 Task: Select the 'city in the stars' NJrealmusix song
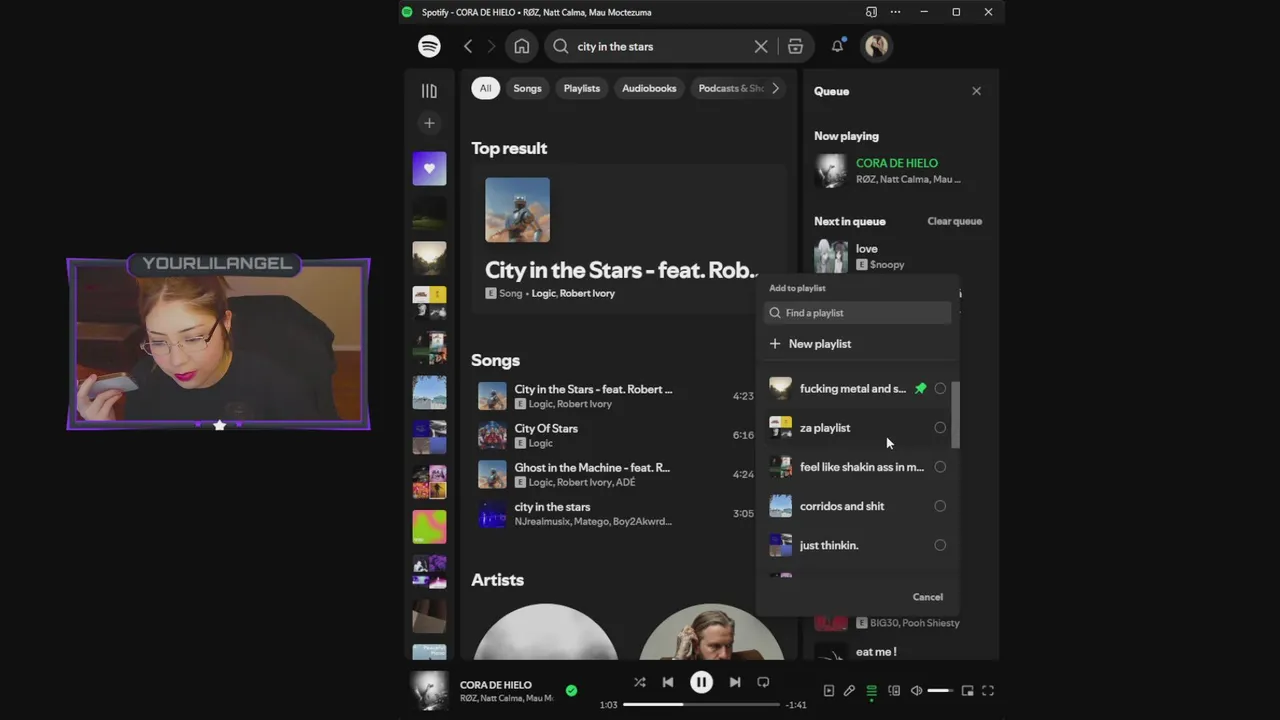[617, 514]
